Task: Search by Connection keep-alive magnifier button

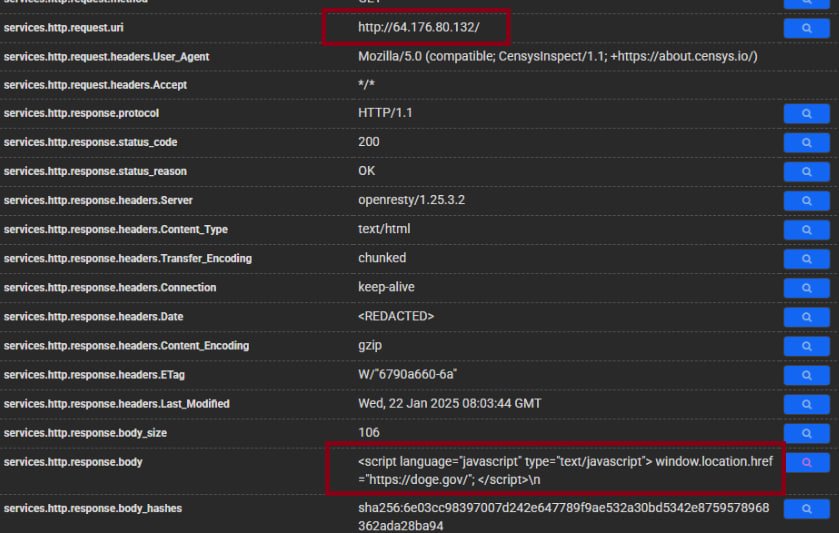Action: [x=807, y=288]
